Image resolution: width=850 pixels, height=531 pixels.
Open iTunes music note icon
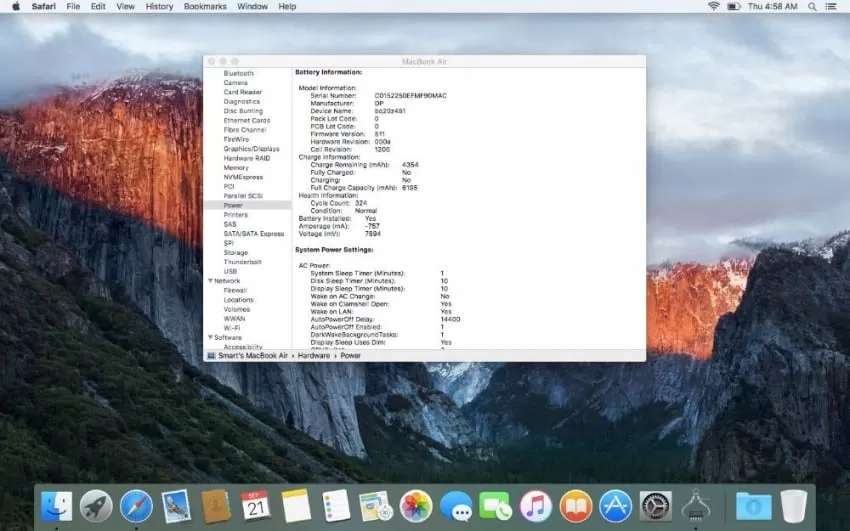pyautogui.click(x=536, y=506)
